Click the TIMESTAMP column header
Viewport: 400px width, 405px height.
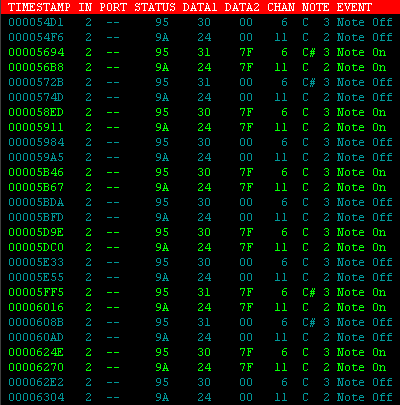tap(39, 7)
